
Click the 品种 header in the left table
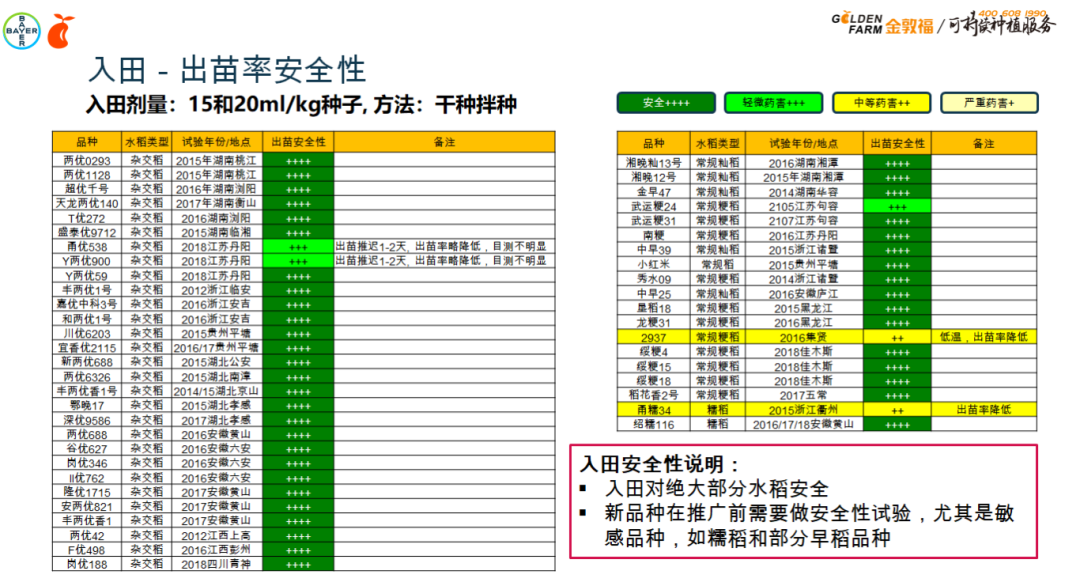pos(87,142)
